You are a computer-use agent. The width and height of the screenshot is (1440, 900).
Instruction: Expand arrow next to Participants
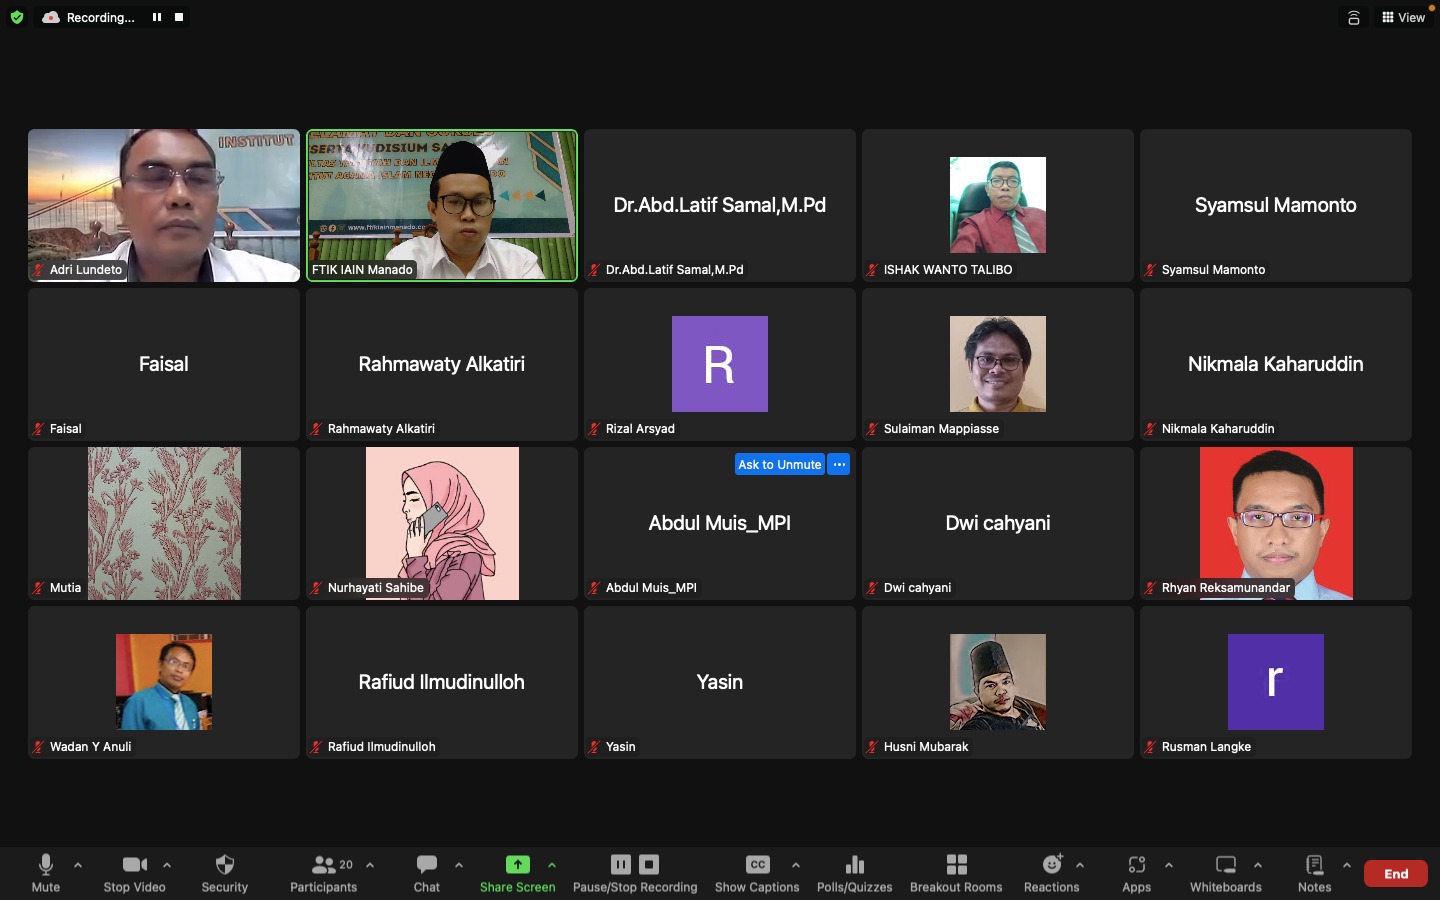tap(370, 865)
